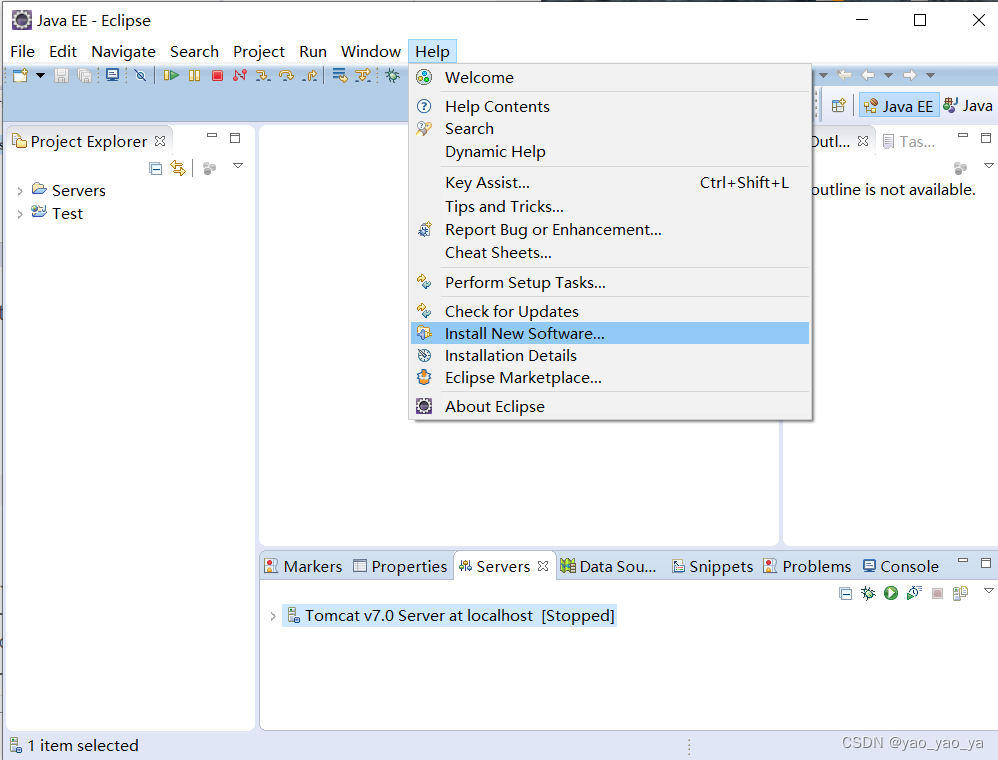The height and width of the screenshot is (760, 998).
Task: Choose About Eclipse menu entry
Action: [610, 406]
